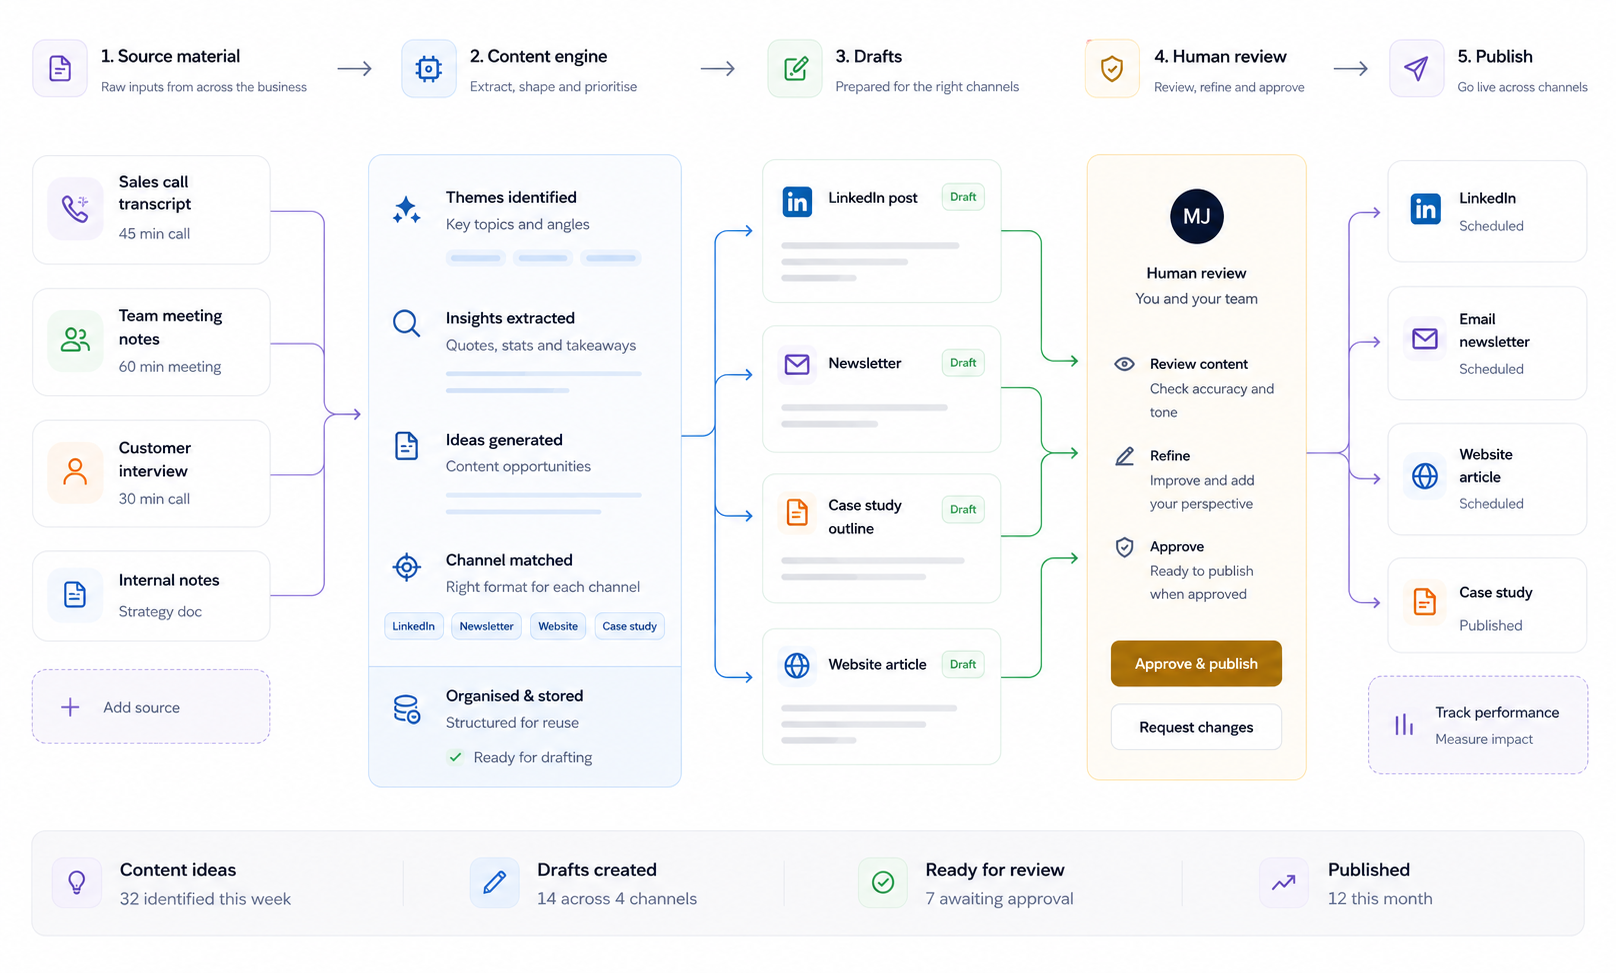Open the Team meeting notes card
1616x973 pixels.
[x=151, y=342]
